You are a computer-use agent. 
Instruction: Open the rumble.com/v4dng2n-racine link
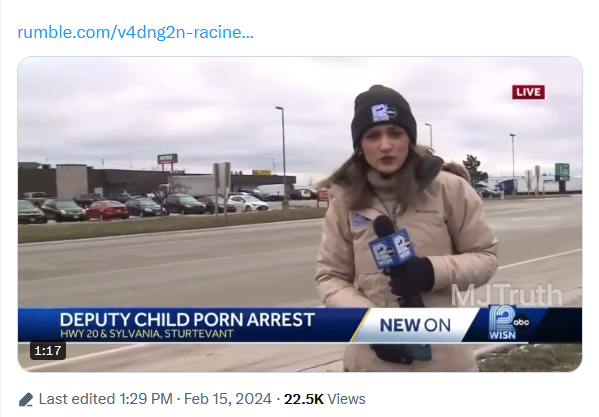(x=135, y=32)
